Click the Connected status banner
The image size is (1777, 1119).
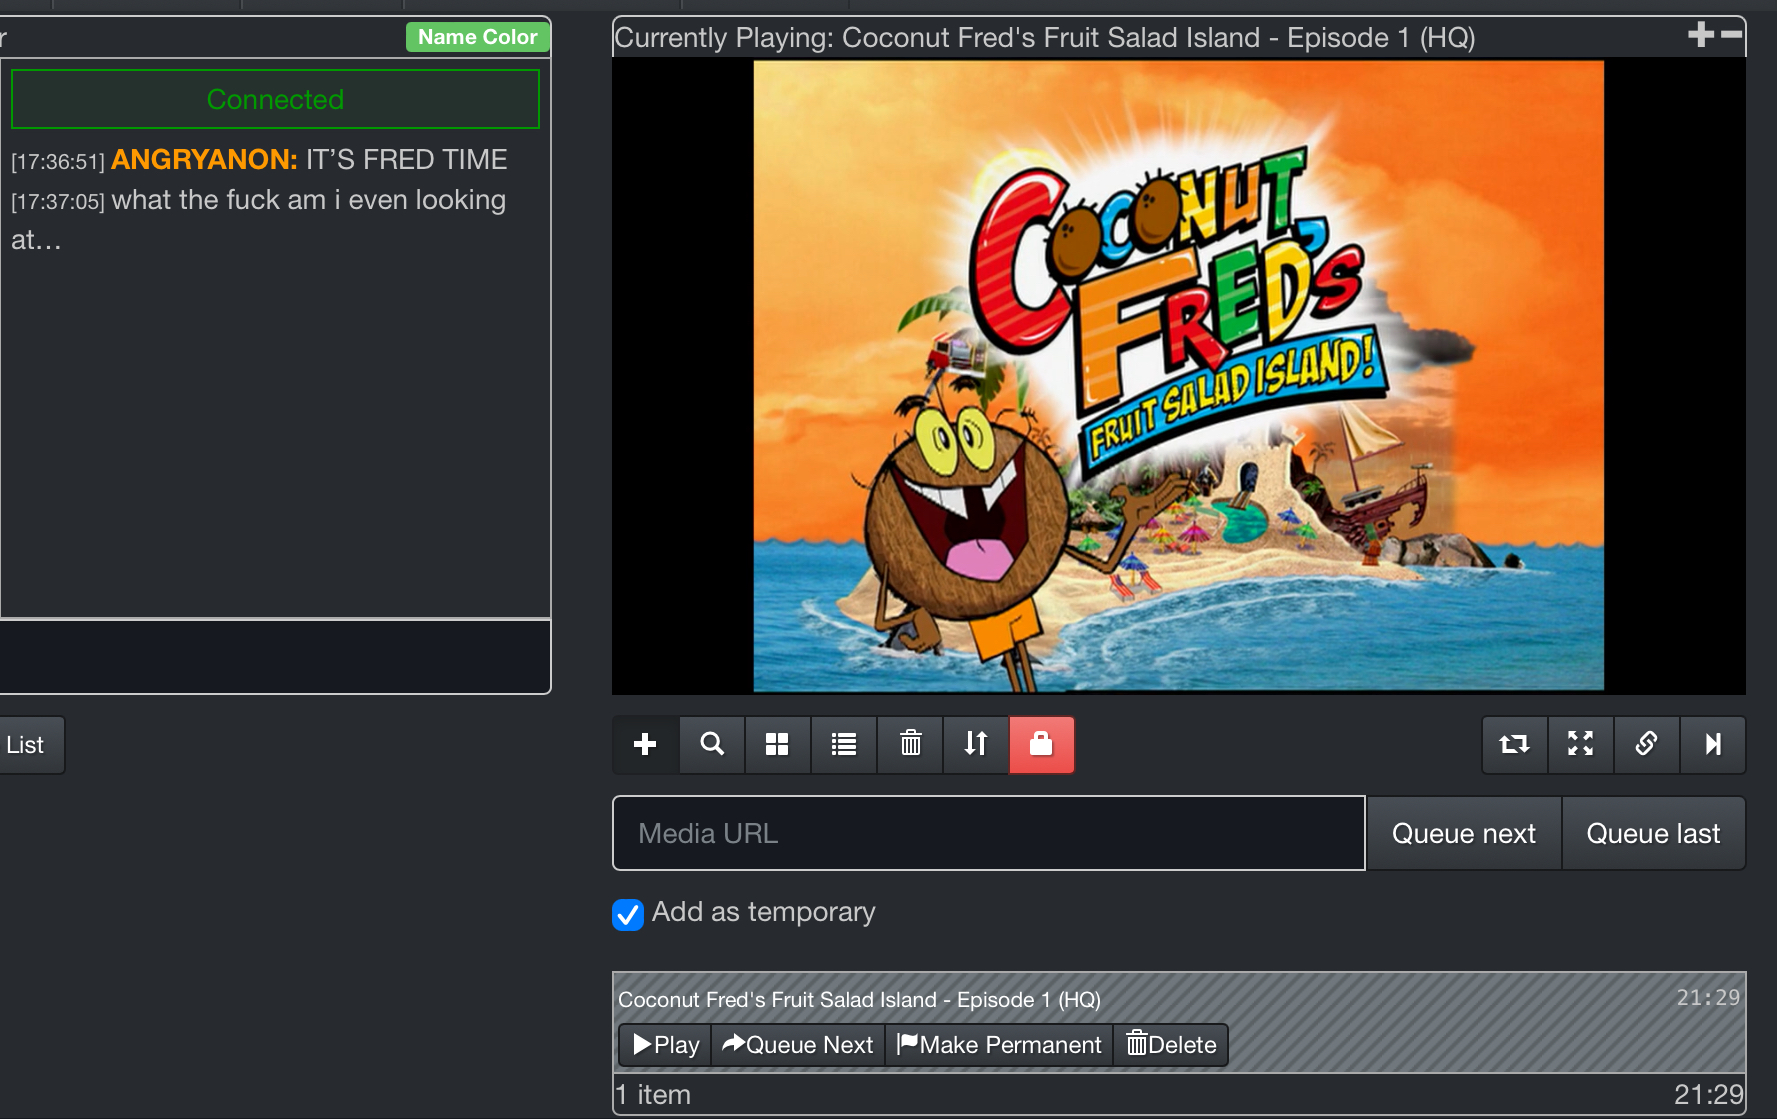tap(275, 99)
